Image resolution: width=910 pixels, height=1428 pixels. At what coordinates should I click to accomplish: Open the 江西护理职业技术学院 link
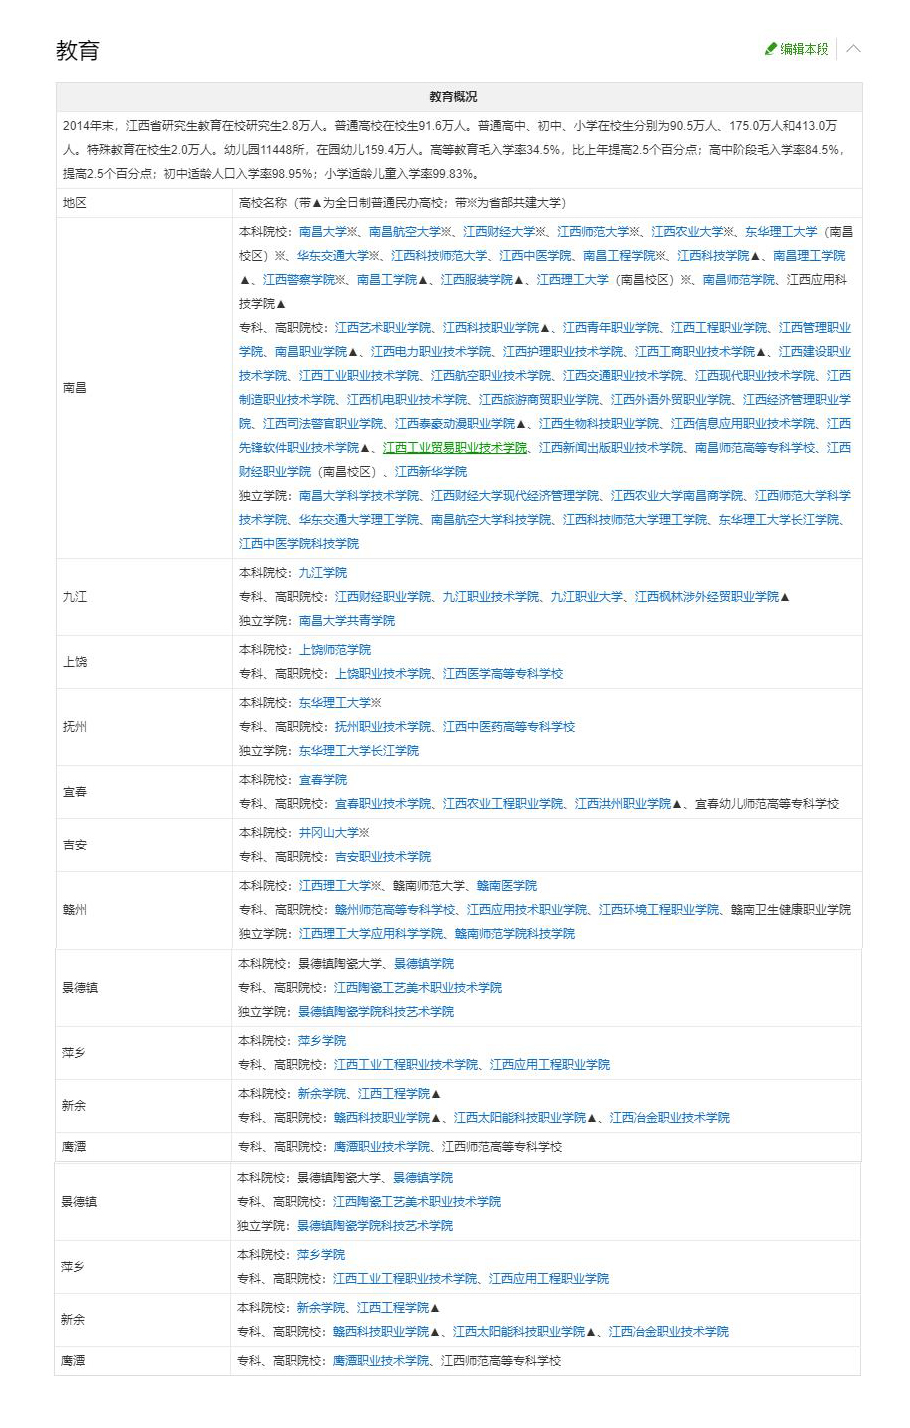tap(563, 352)
